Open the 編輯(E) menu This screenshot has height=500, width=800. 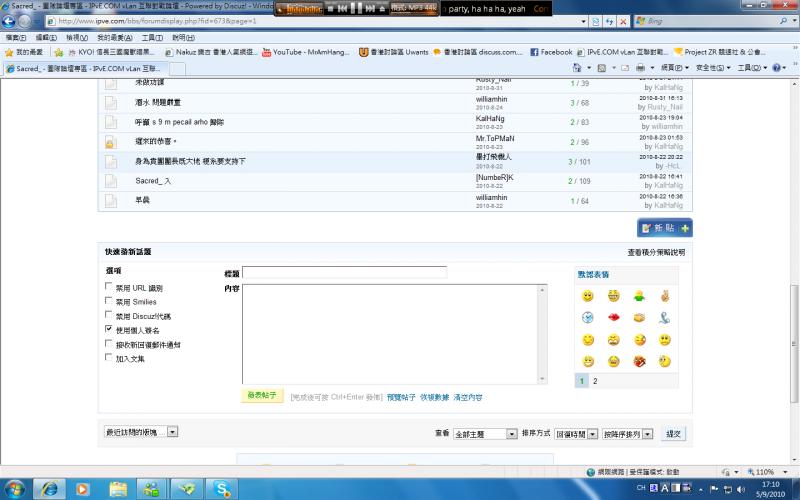46,38
